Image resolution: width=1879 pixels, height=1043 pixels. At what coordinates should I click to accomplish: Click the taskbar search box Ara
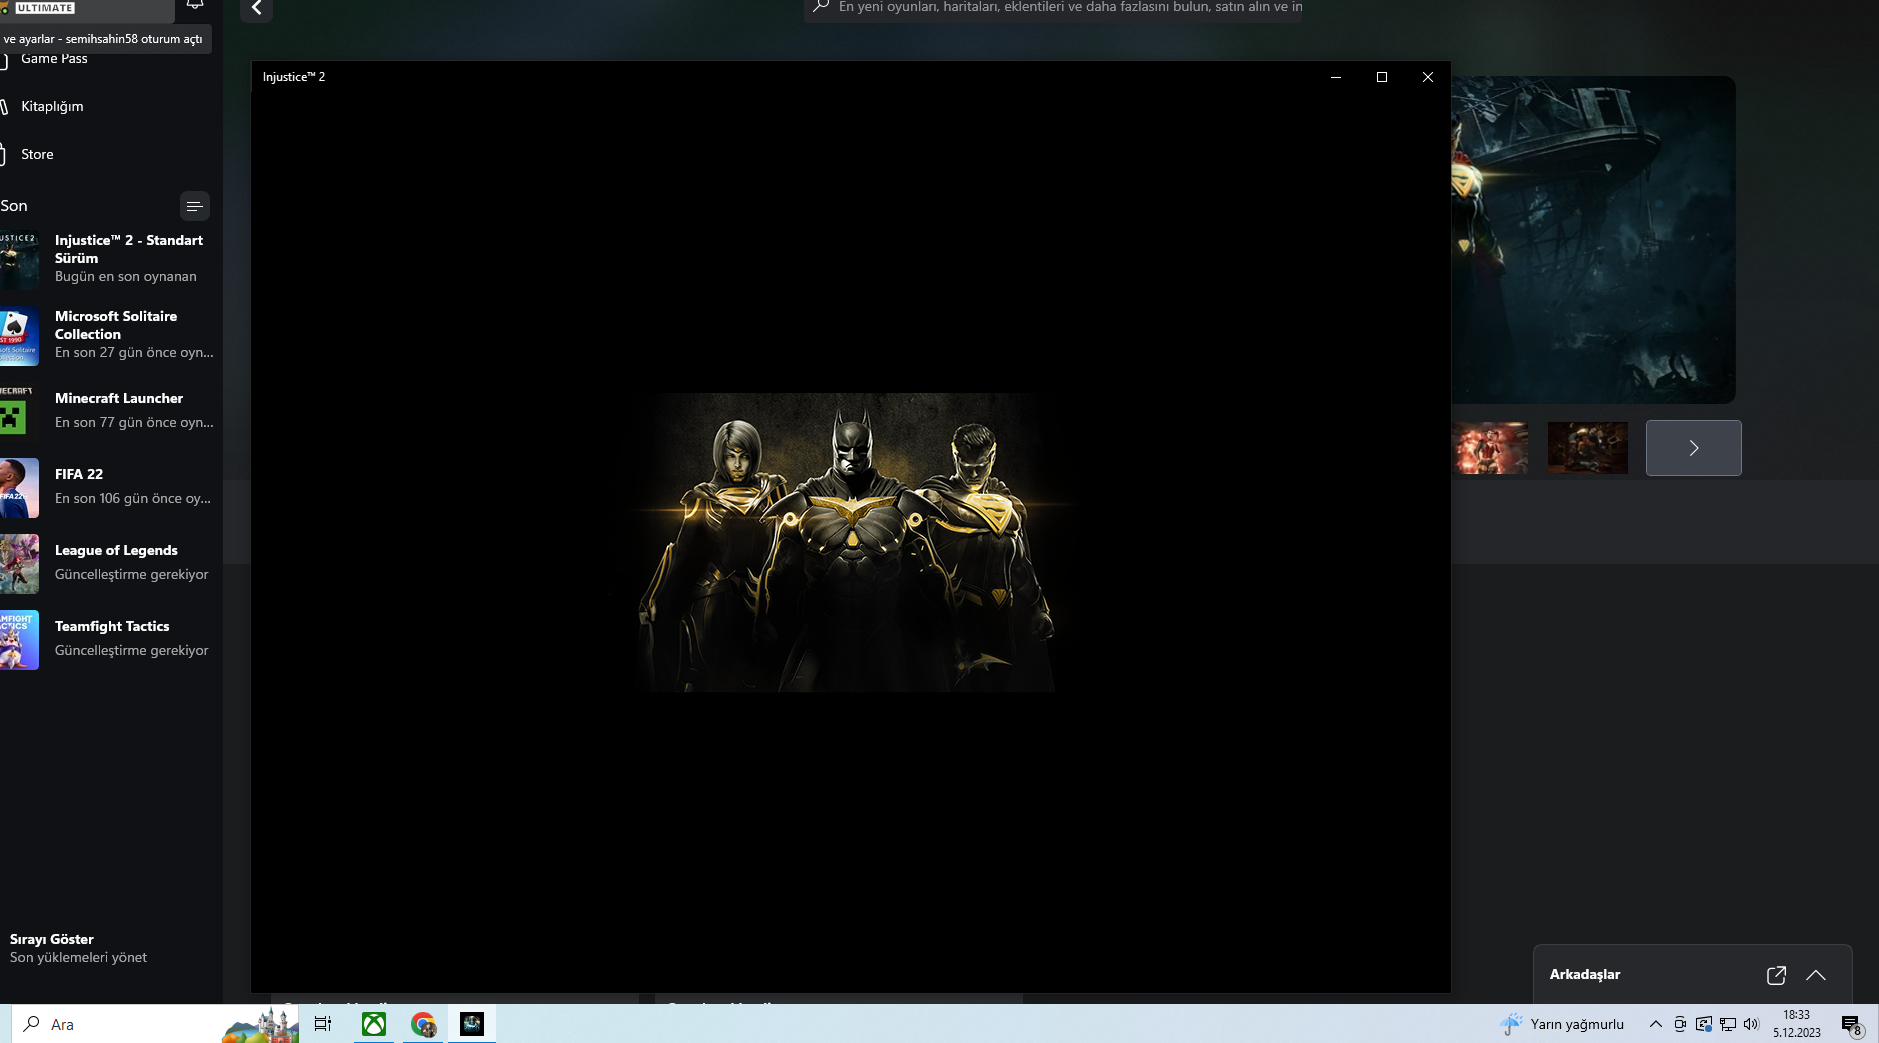[155, 1024]
